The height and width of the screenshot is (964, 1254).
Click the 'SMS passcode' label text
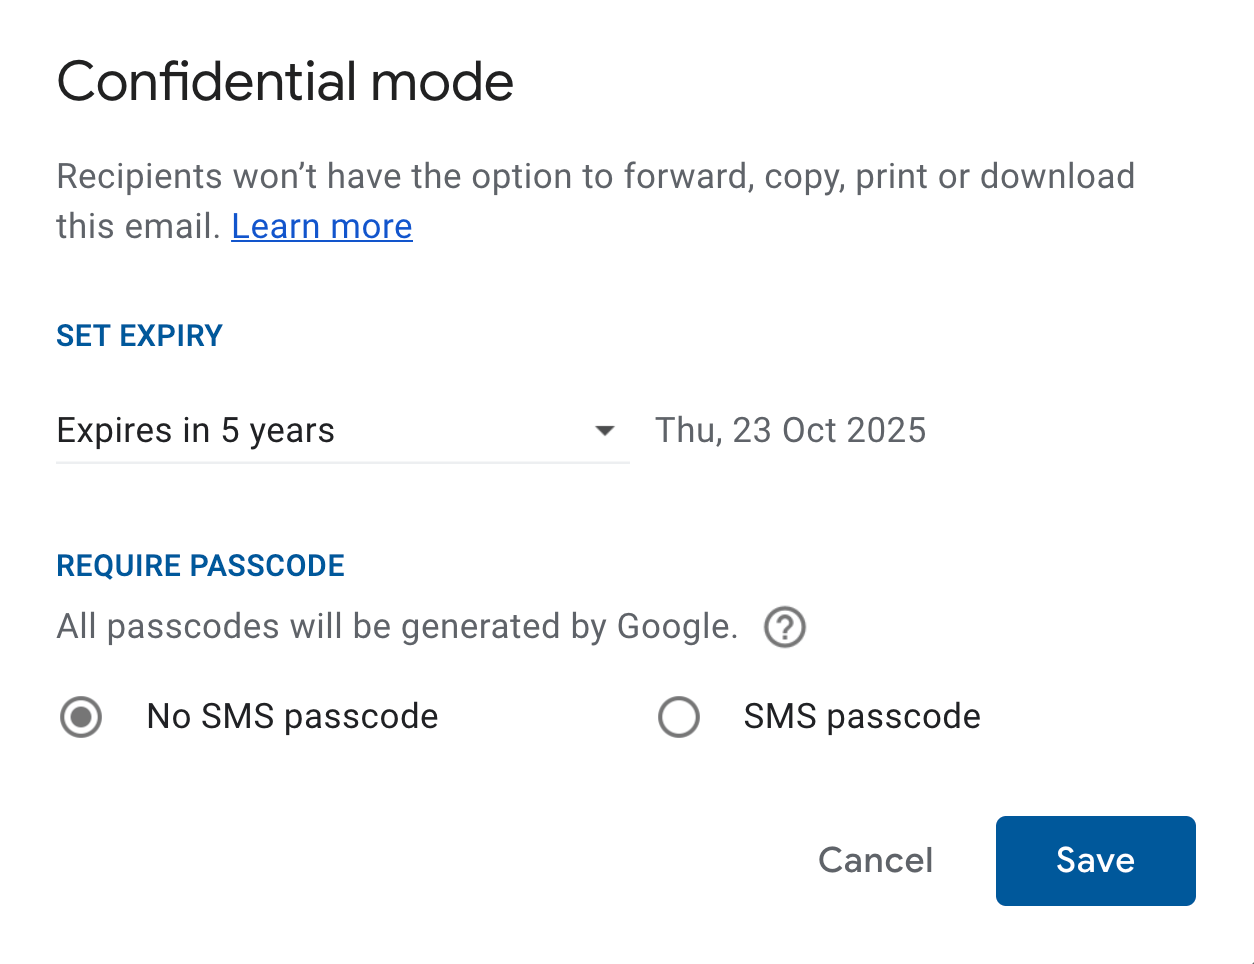(862, 717)
